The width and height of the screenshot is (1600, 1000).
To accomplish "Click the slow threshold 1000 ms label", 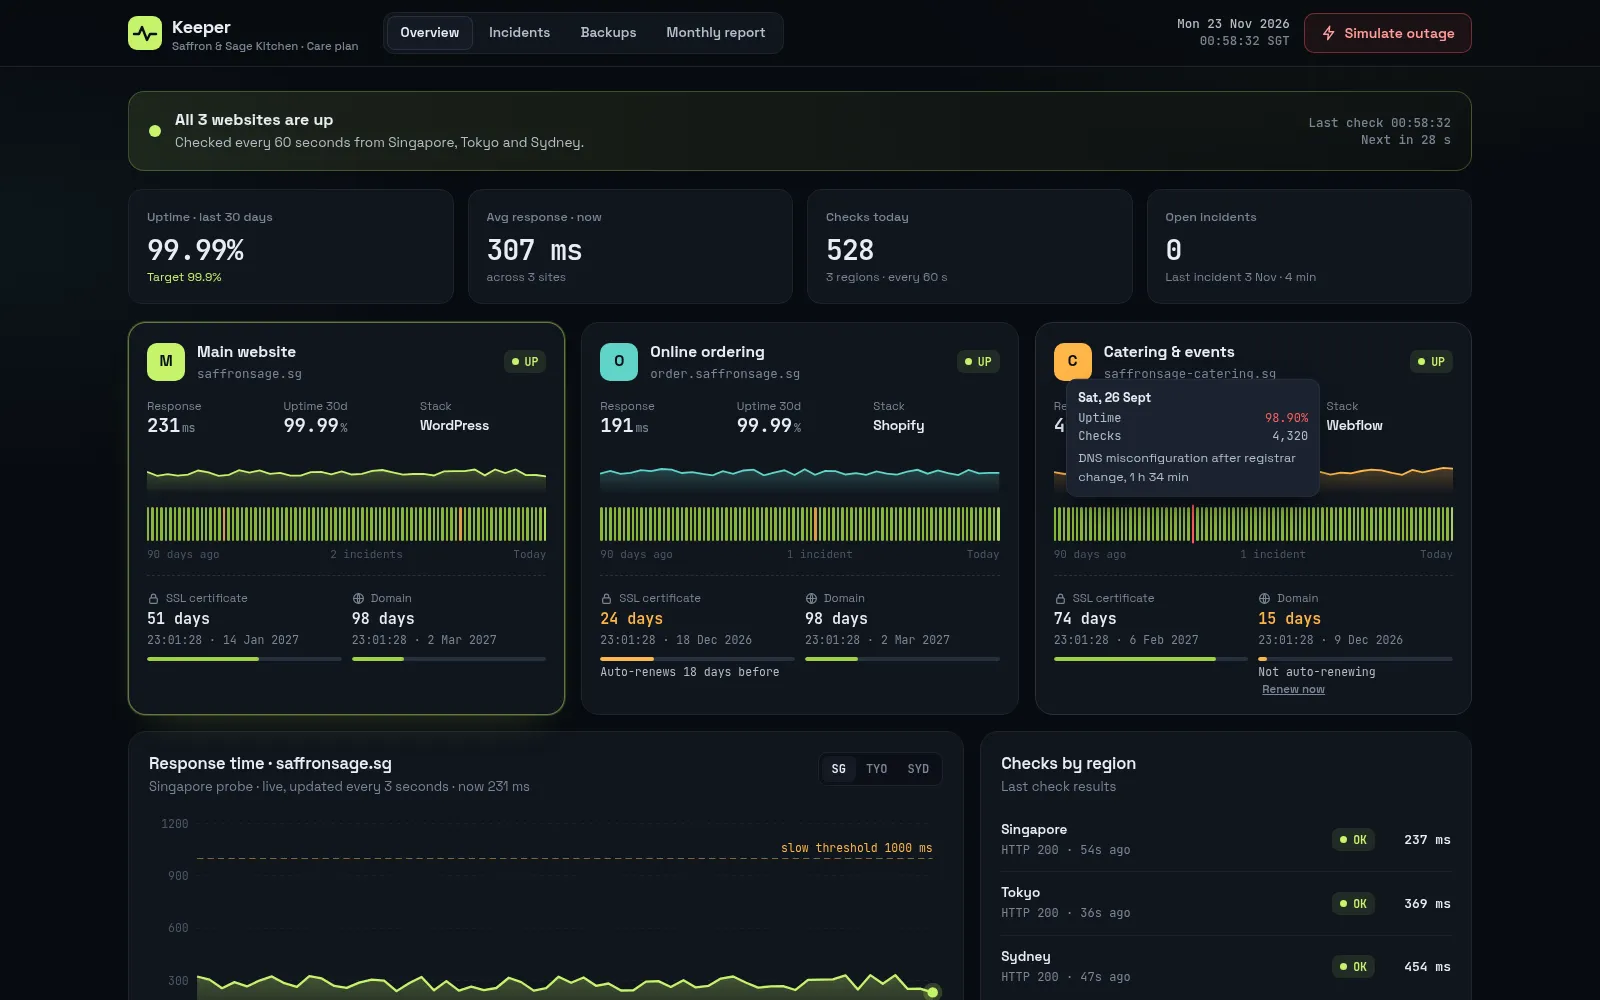I will click(x=856, y=848).
